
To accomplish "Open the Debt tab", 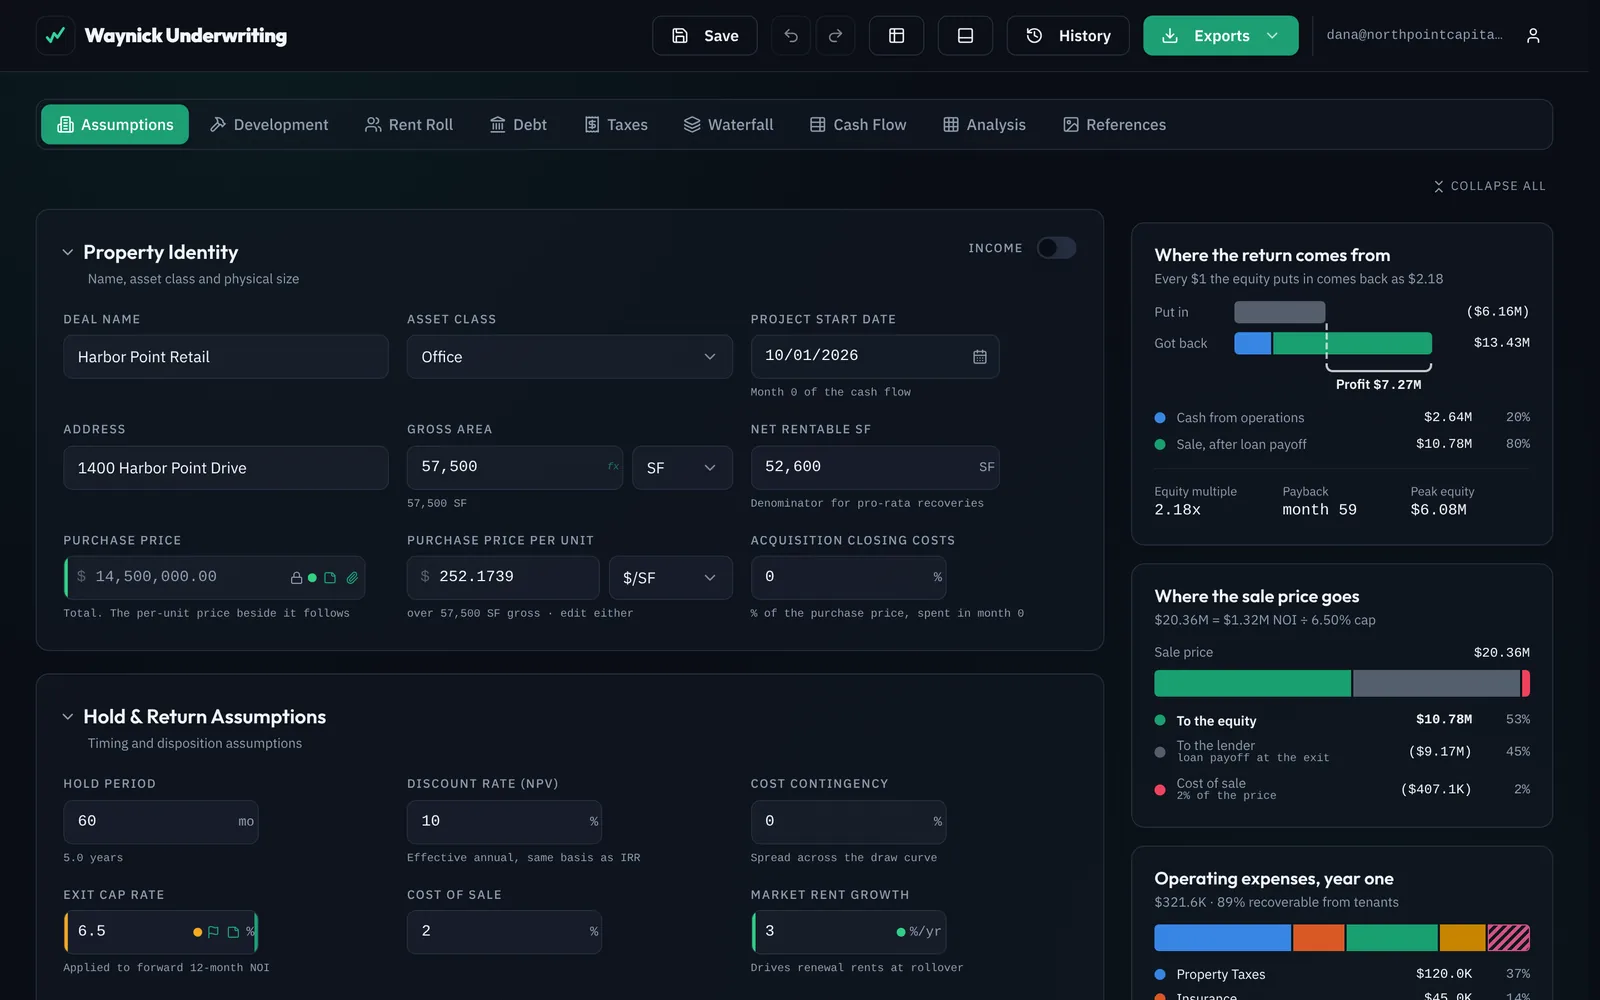I will [x=518, y=125].
